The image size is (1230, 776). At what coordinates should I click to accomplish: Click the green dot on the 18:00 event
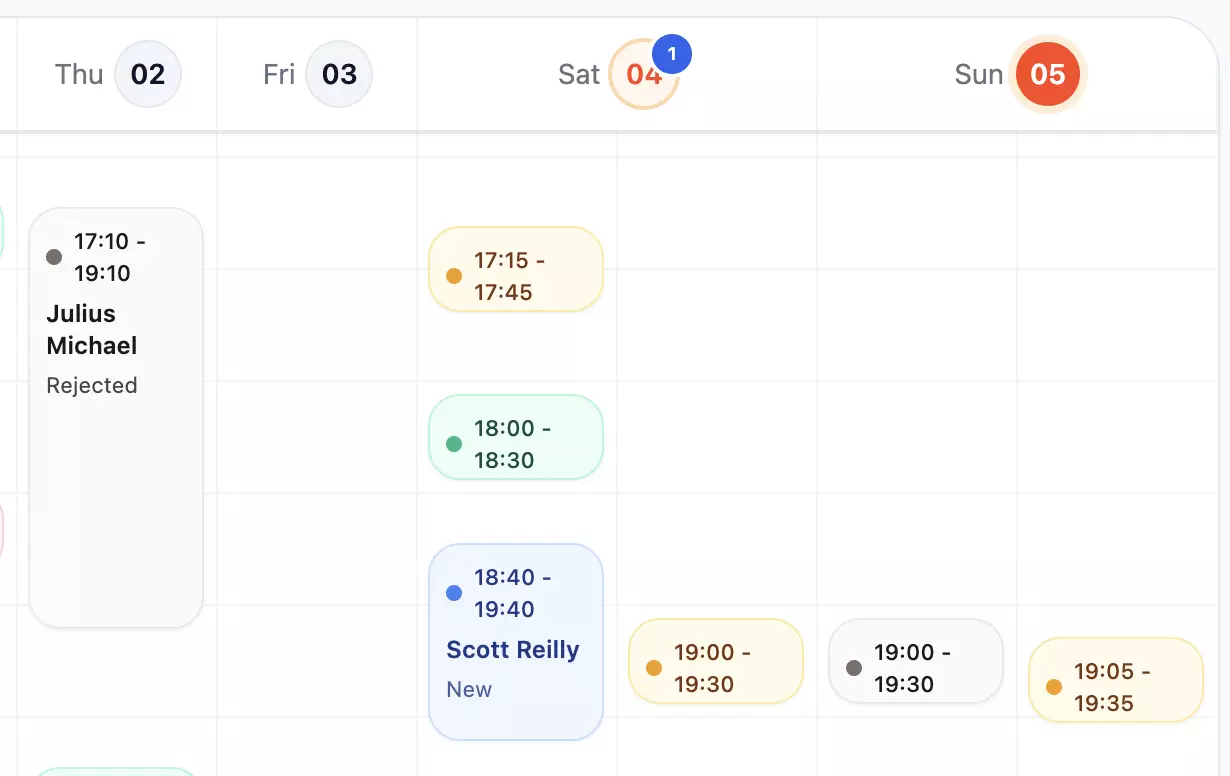point(453,442)
